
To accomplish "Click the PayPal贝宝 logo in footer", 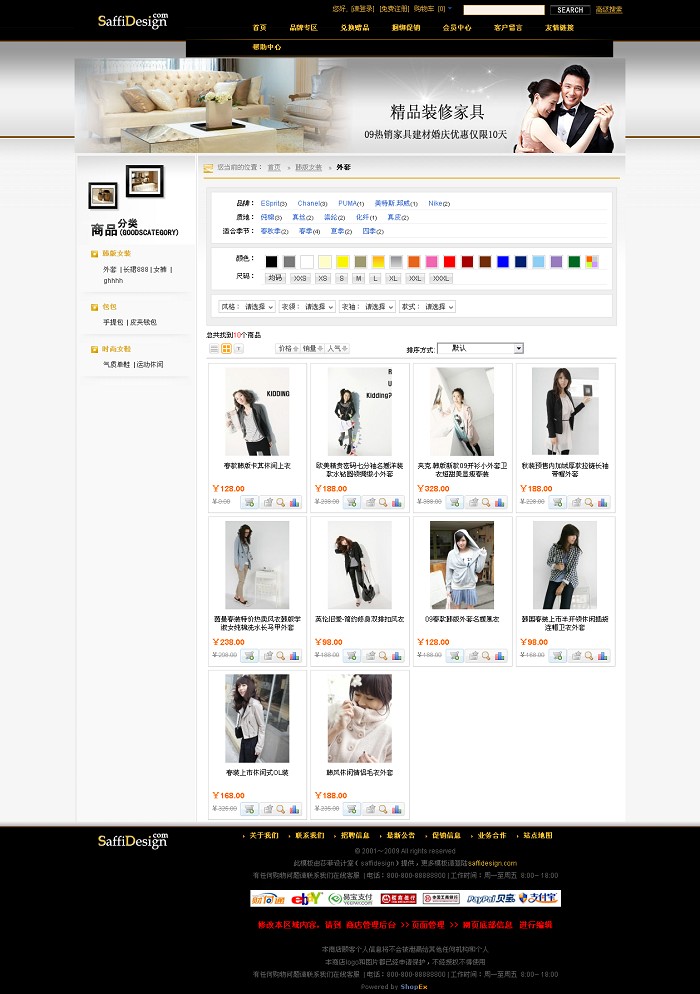I will coord(491,898).
